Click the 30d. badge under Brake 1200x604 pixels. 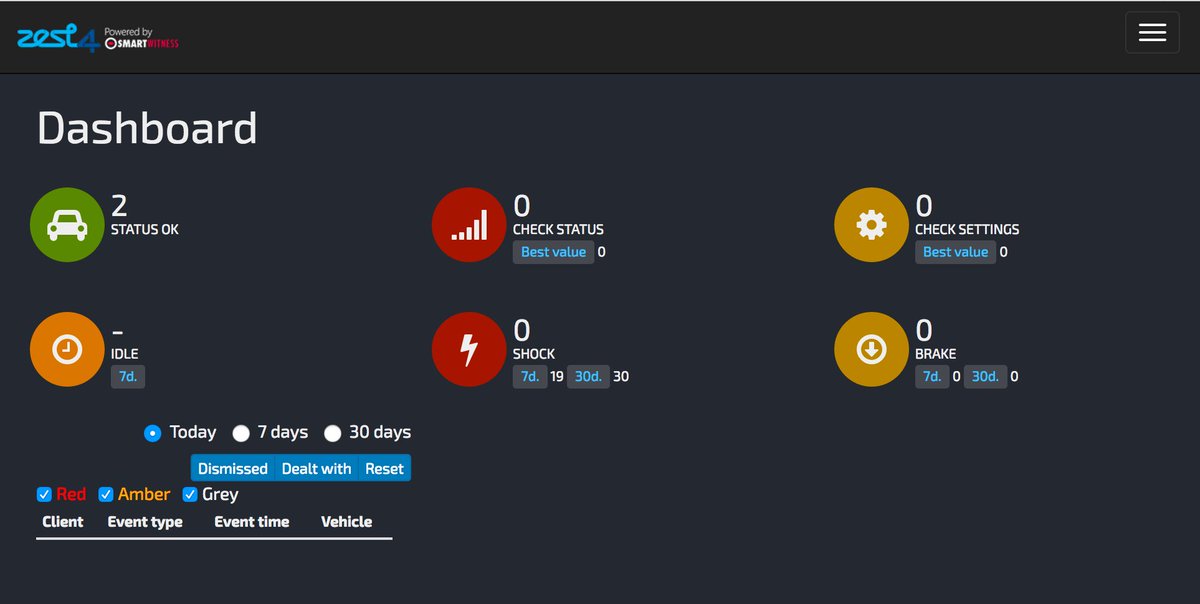[986, 377]
